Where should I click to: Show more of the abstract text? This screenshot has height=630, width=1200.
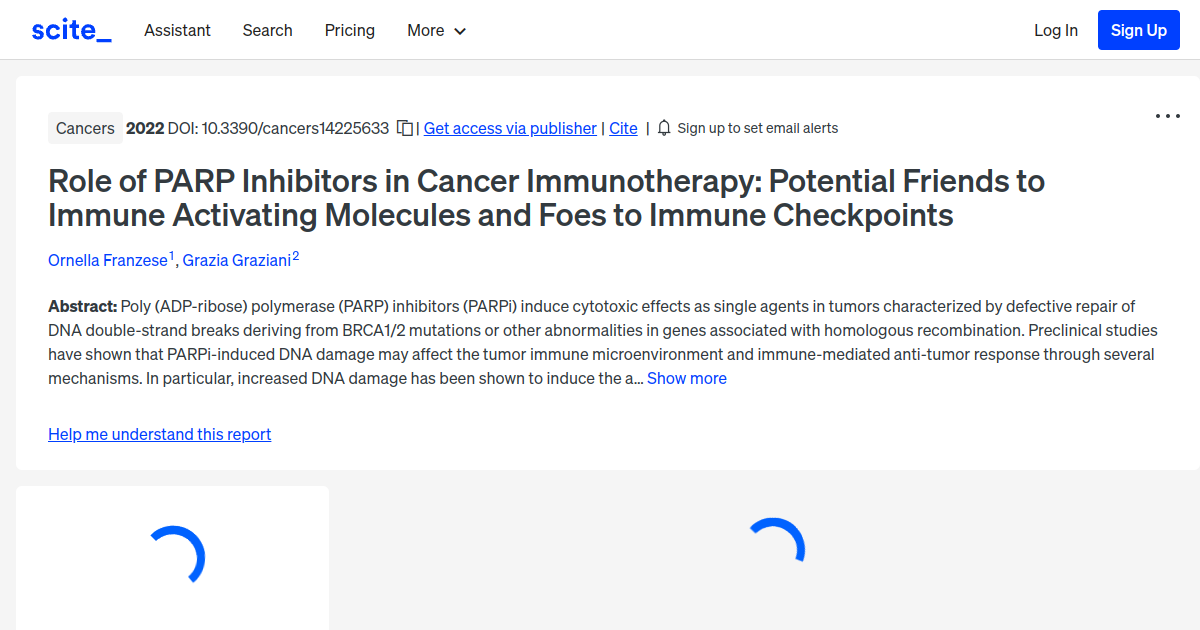(686, 378)
